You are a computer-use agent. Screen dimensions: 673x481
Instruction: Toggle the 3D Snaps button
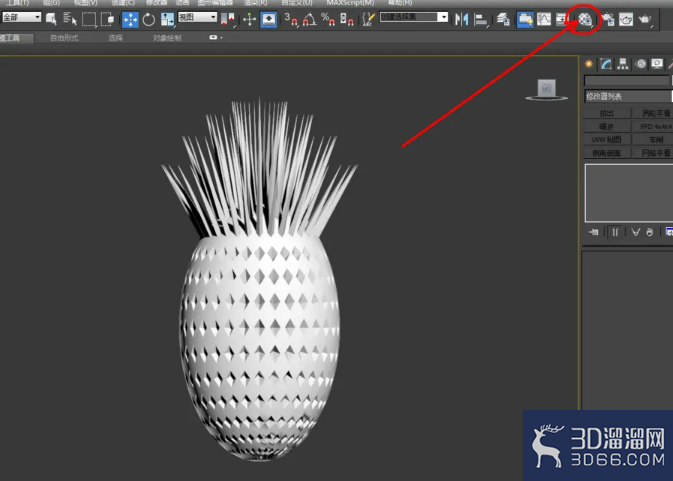pos(291,19)
